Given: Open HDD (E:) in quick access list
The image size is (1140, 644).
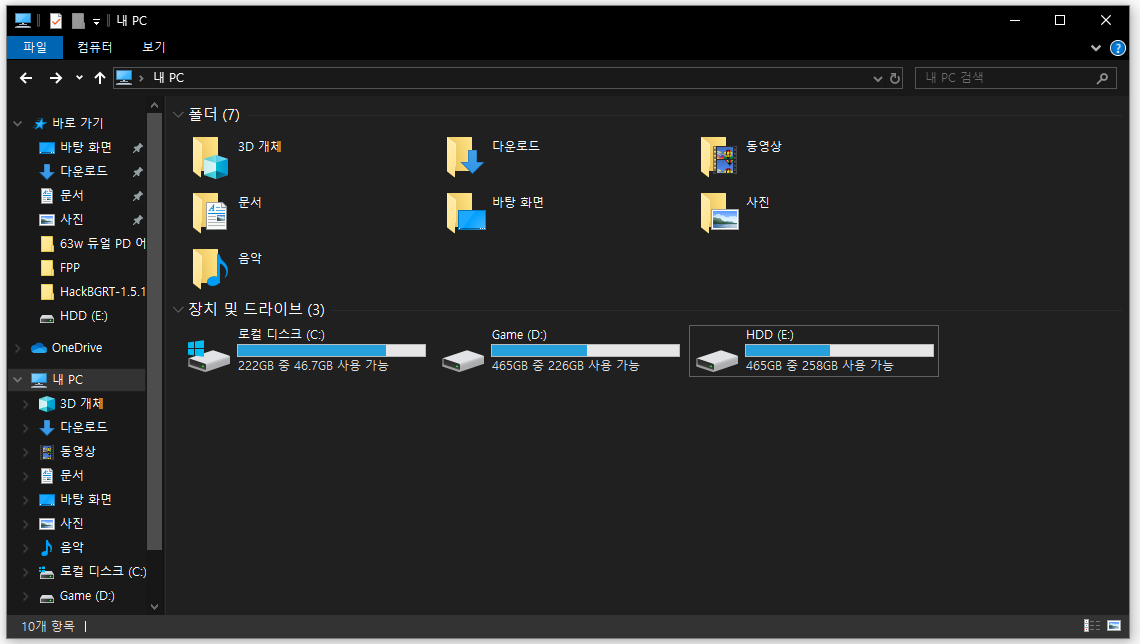Looking at the screenshot, I should [x=84, y=315].
